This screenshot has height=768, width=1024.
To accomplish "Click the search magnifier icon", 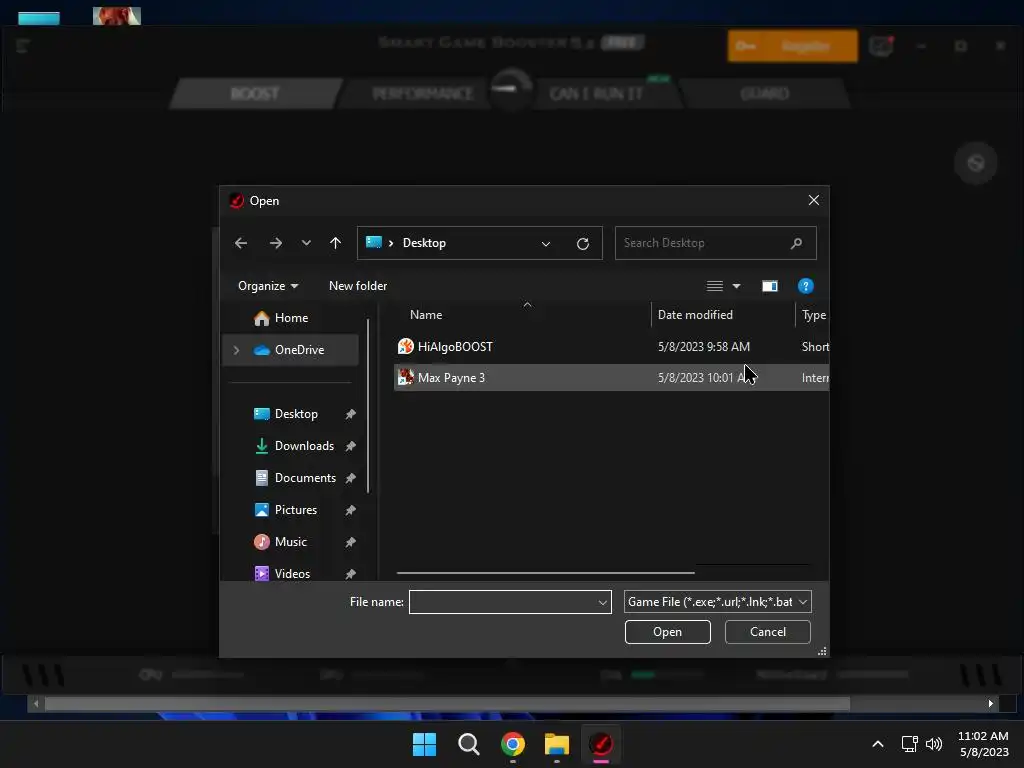I will point(796,243).
